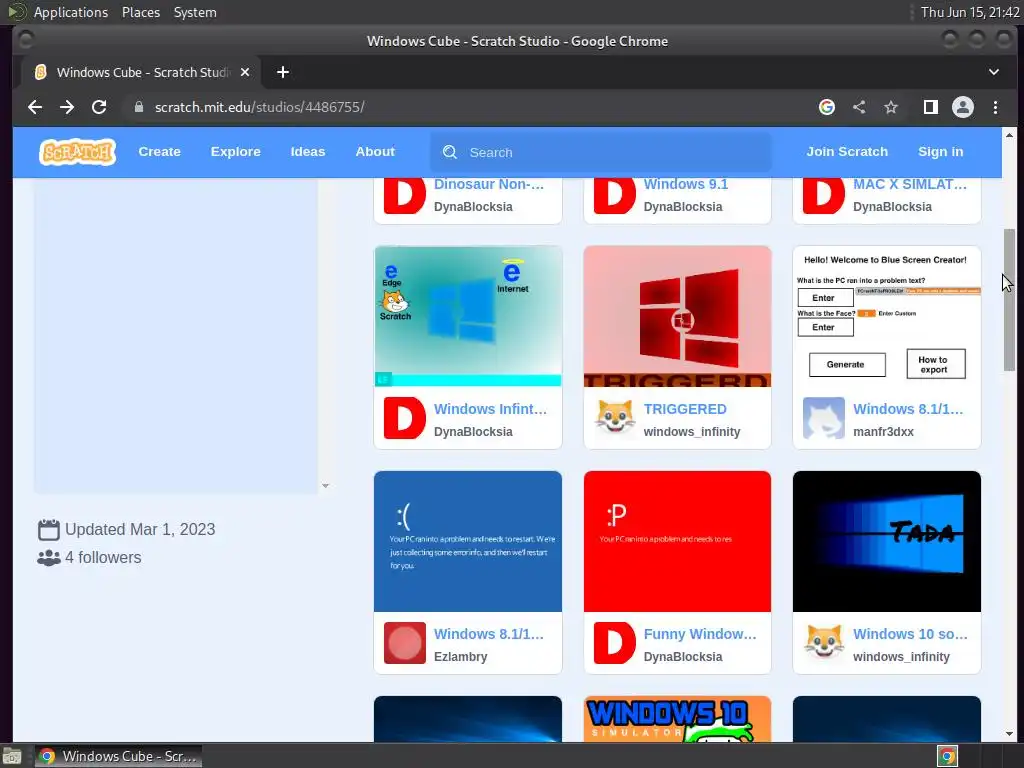Open Chrome three-dot menu
This screenshot has width=1024, height=768.
[x=995, y=107]
